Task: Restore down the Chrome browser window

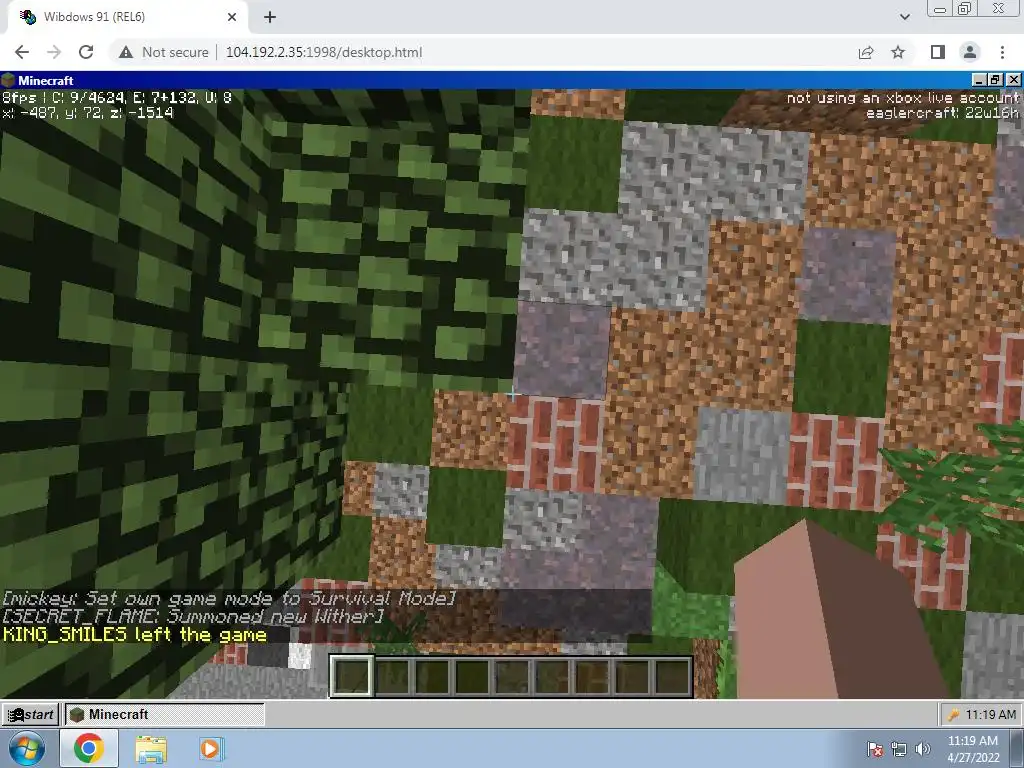Action: point(965,9)
